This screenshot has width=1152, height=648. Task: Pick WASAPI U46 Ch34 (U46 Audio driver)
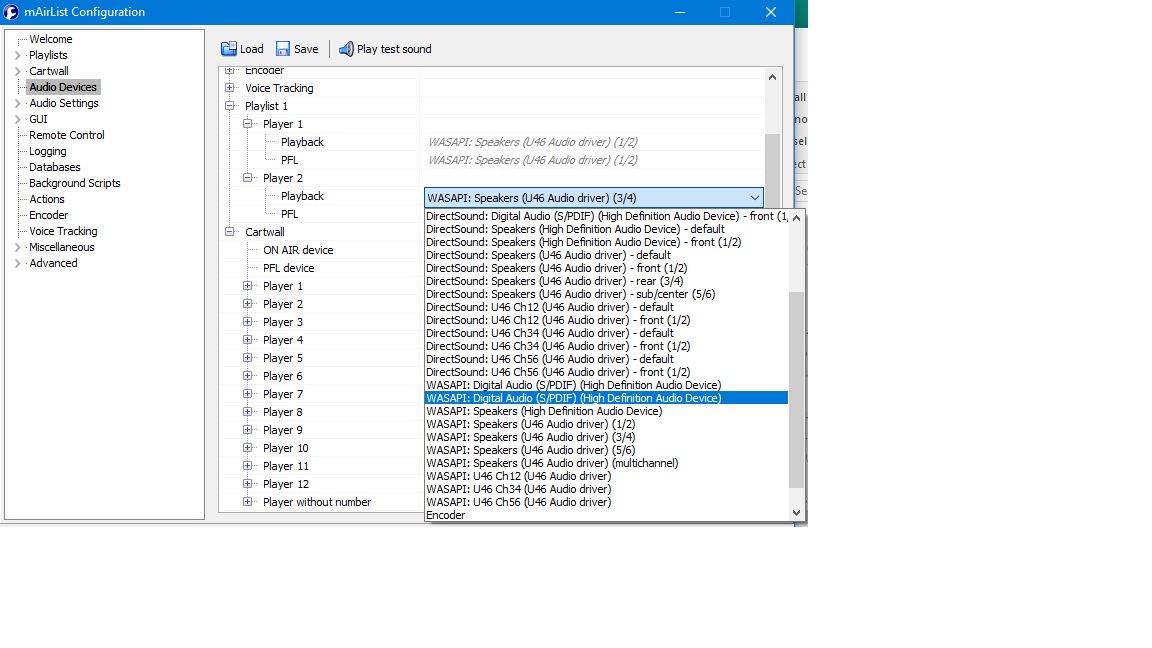click(607, 489)
